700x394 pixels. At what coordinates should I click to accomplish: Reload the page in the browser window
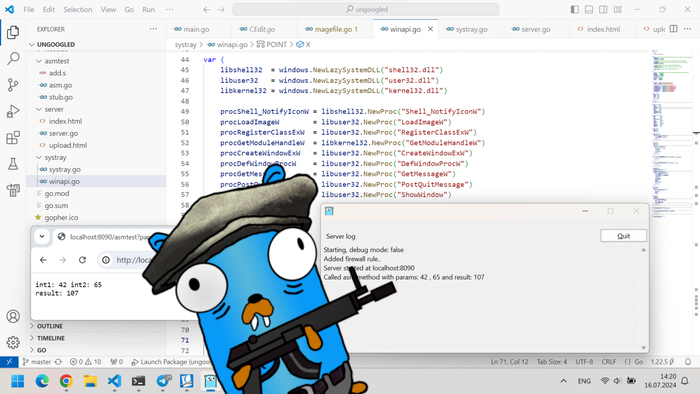(82, 260)
